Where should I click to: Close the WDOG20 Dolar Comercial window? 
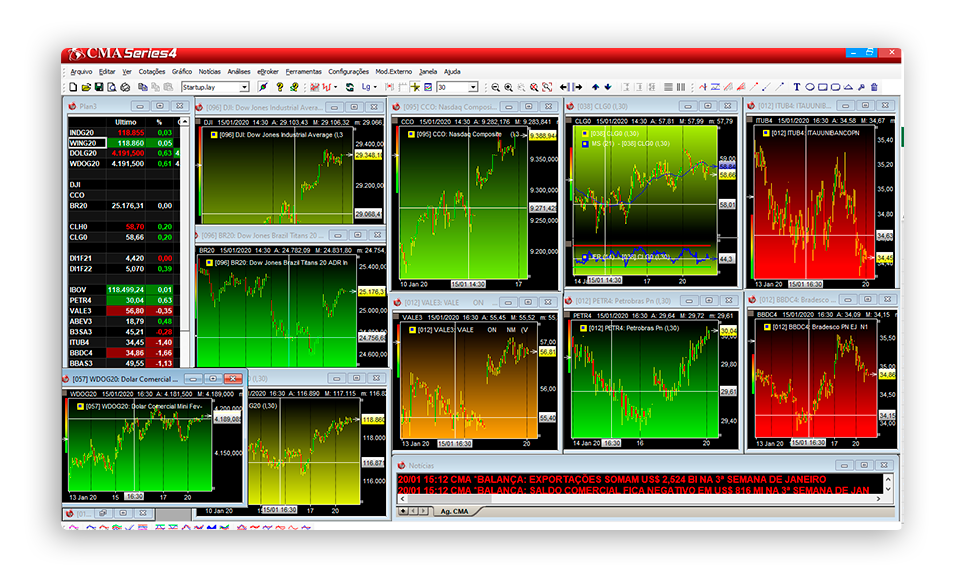tap(233, 379)
